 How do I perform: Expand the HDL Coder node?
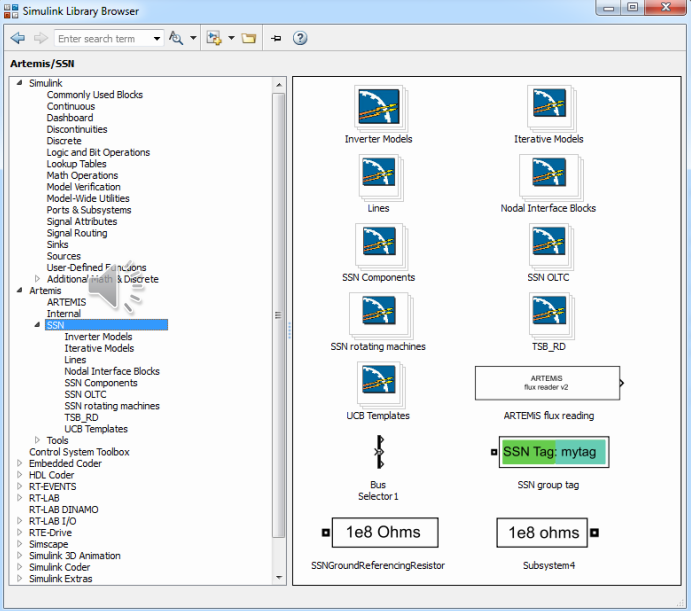tap(19, 474)
